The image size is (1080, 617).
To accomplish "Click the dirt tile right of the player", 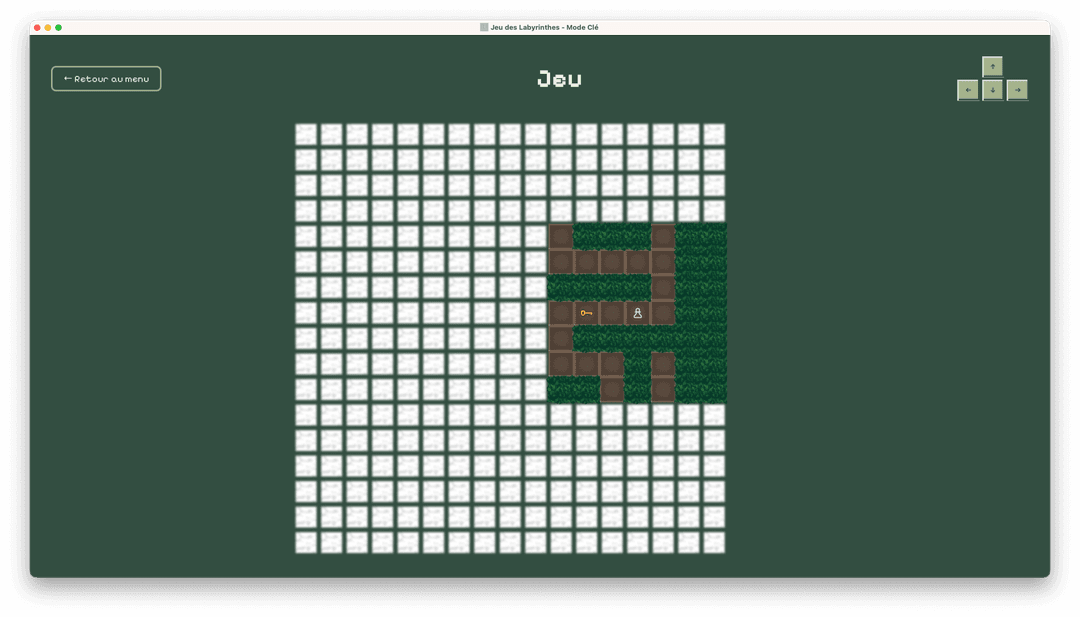I will [663, 312].
